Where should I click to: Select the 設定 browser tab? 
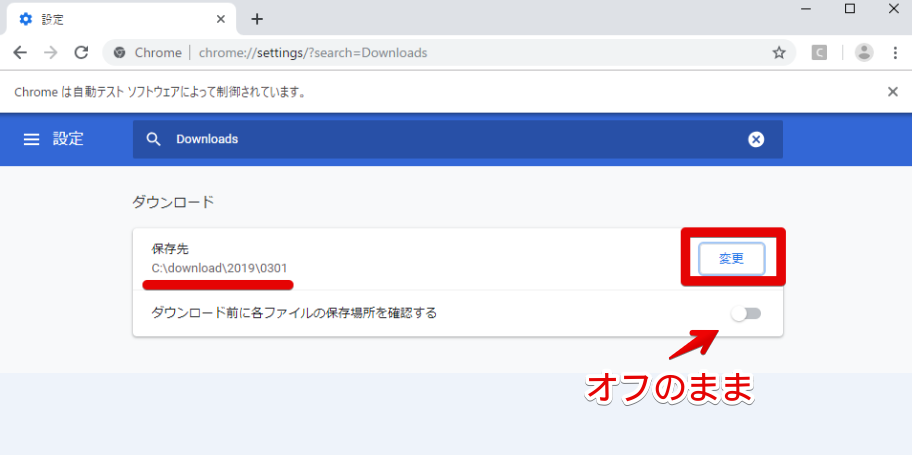(121, 19)
